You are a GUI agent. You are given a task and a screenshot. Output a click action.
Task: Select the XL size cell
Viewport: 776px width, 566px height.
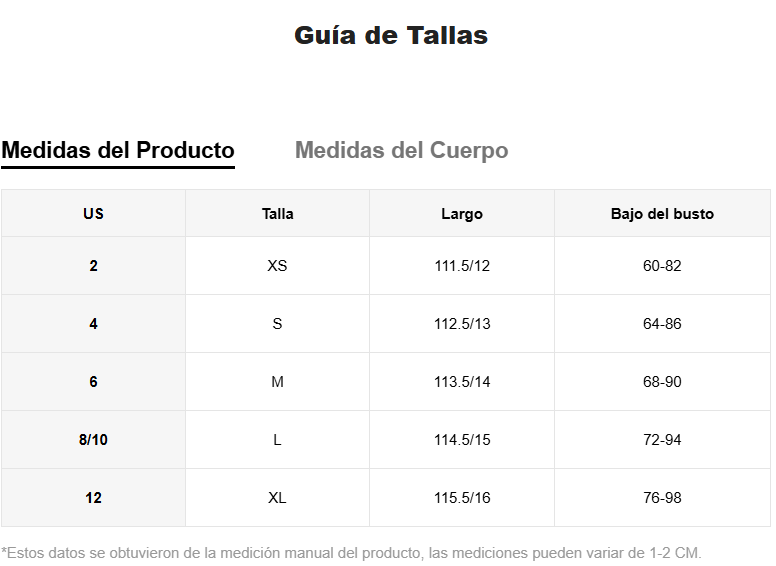(x=277, y=498)
